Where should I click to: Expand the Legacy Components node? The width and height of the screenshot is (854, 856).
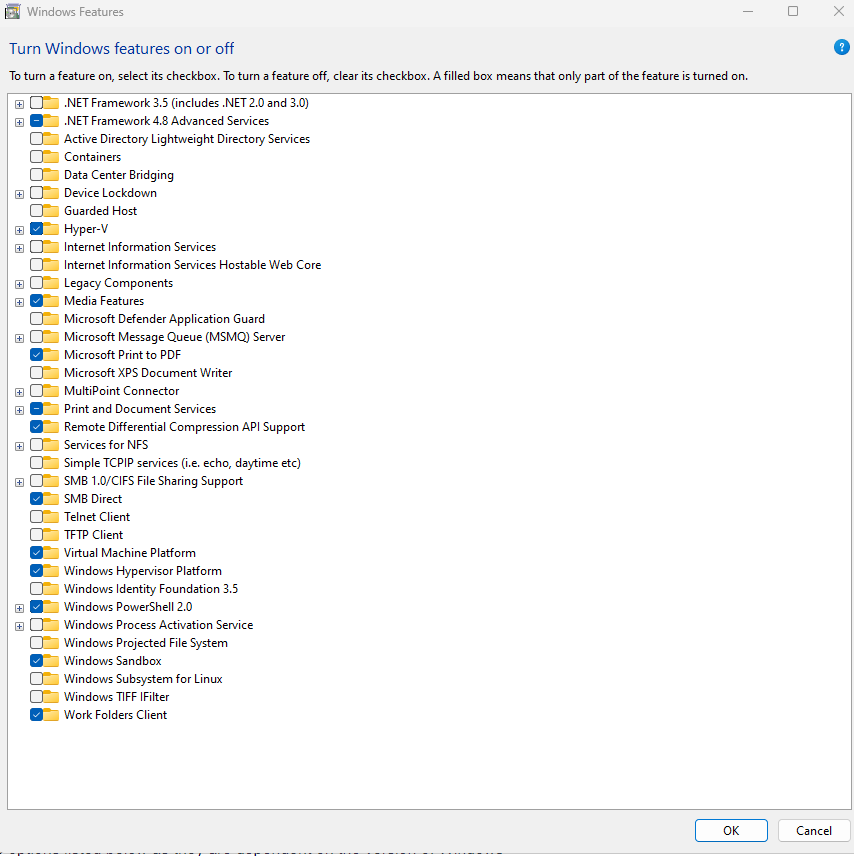[x=19, y=284]
